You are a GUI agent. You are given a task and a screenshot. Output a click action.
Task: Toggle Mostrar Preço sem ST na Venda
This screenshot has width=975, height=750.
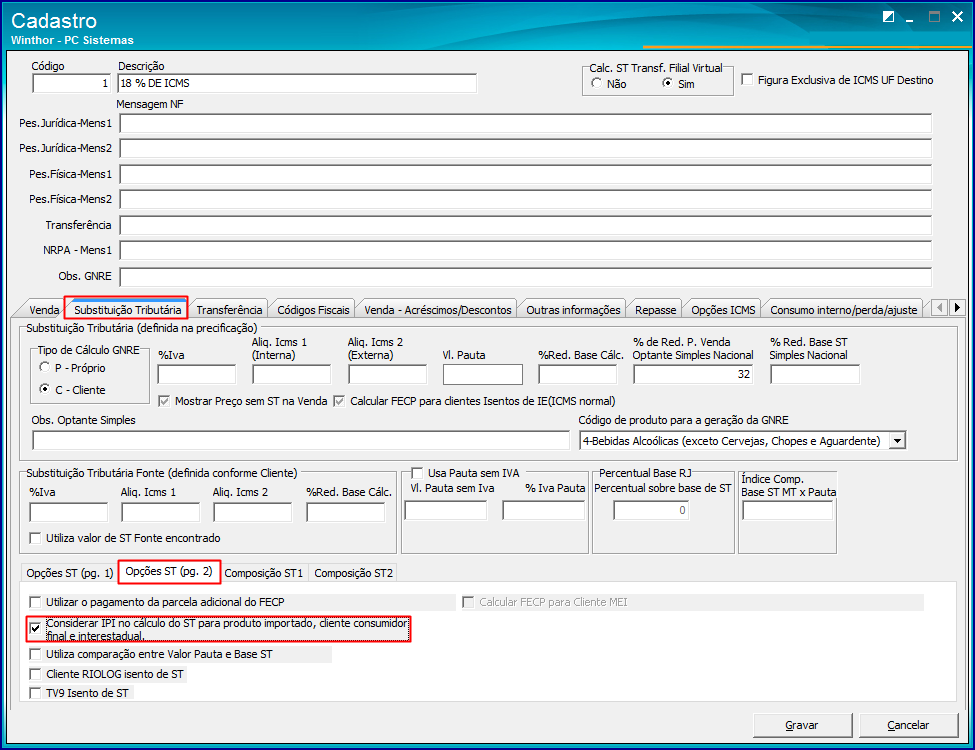click(164, 401)
